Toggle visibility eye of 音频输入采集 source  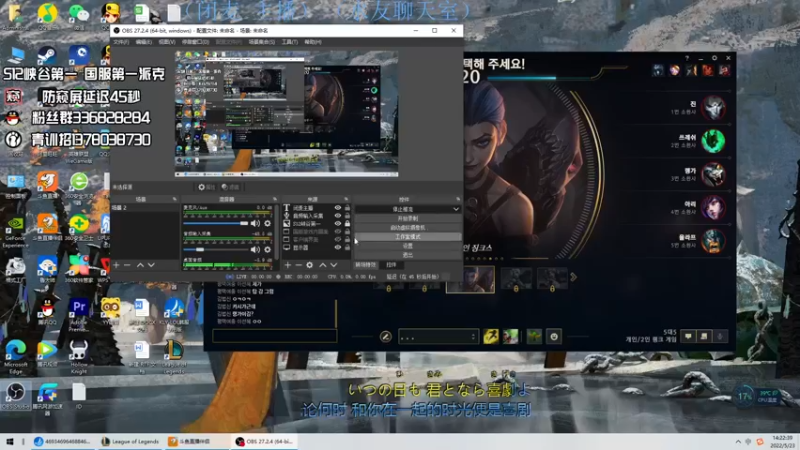pyautogui.click(x=338, y=216)
